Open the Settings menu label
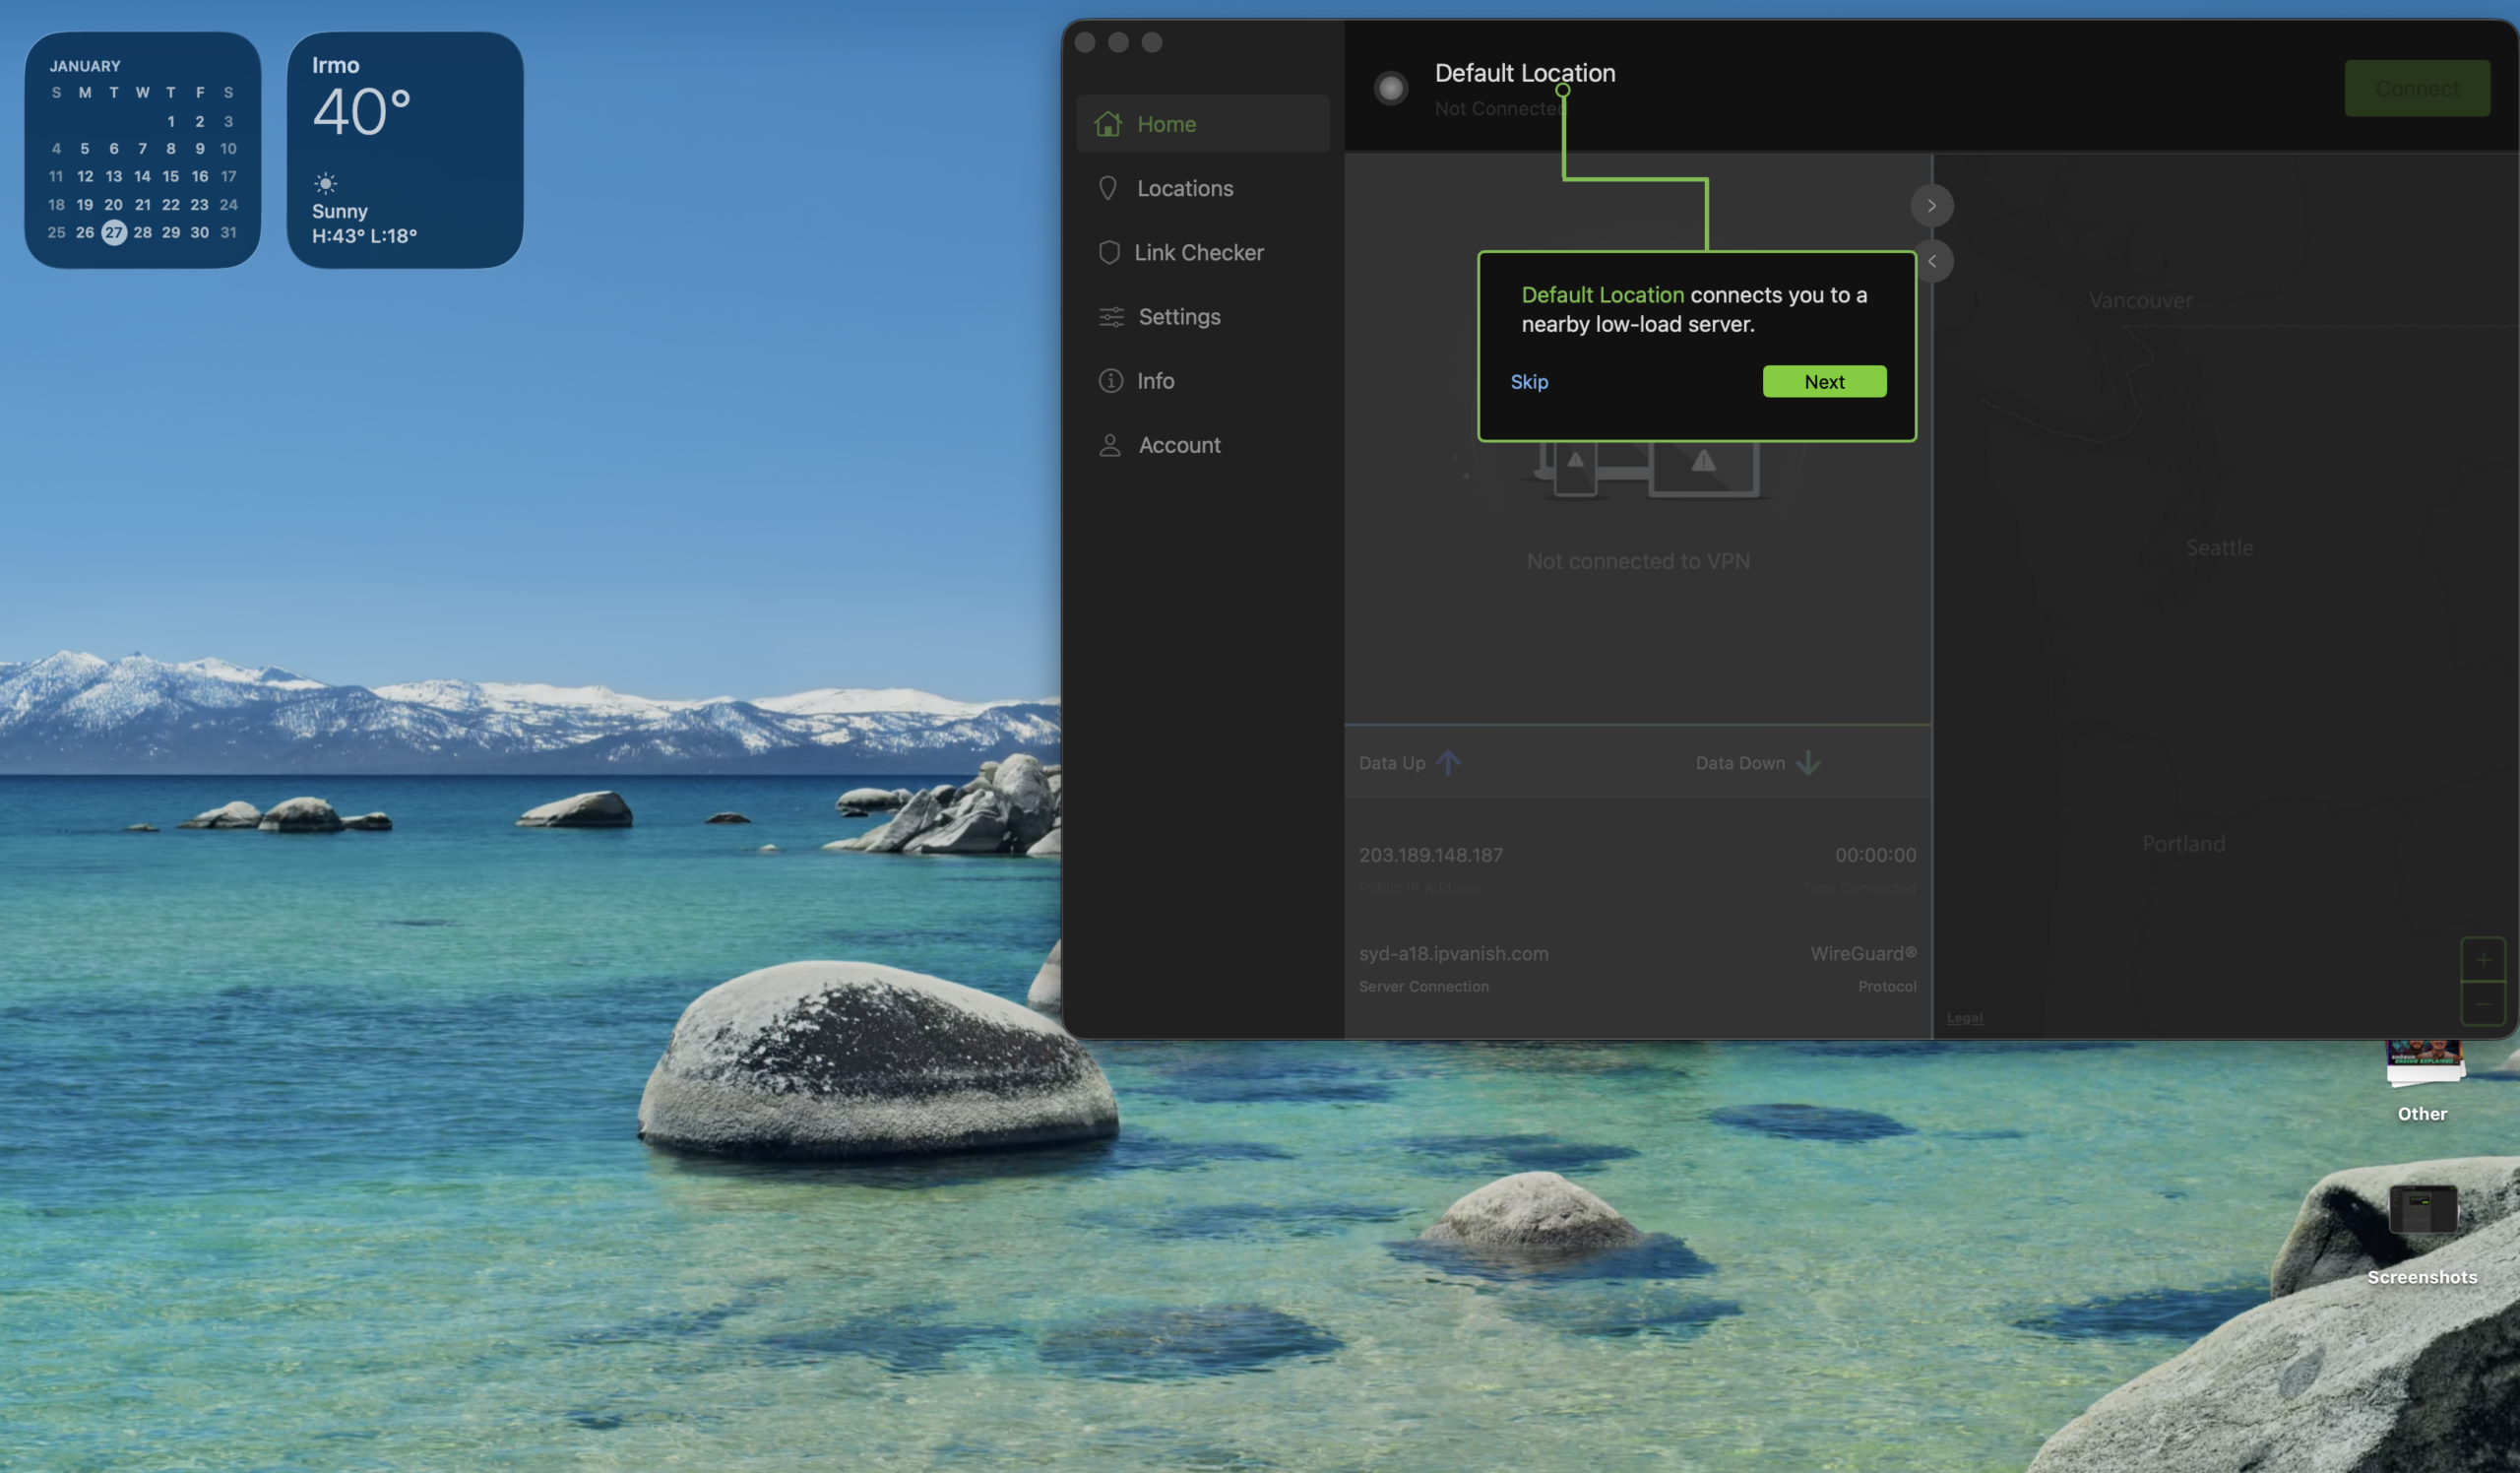 (x=1179, y=317)
